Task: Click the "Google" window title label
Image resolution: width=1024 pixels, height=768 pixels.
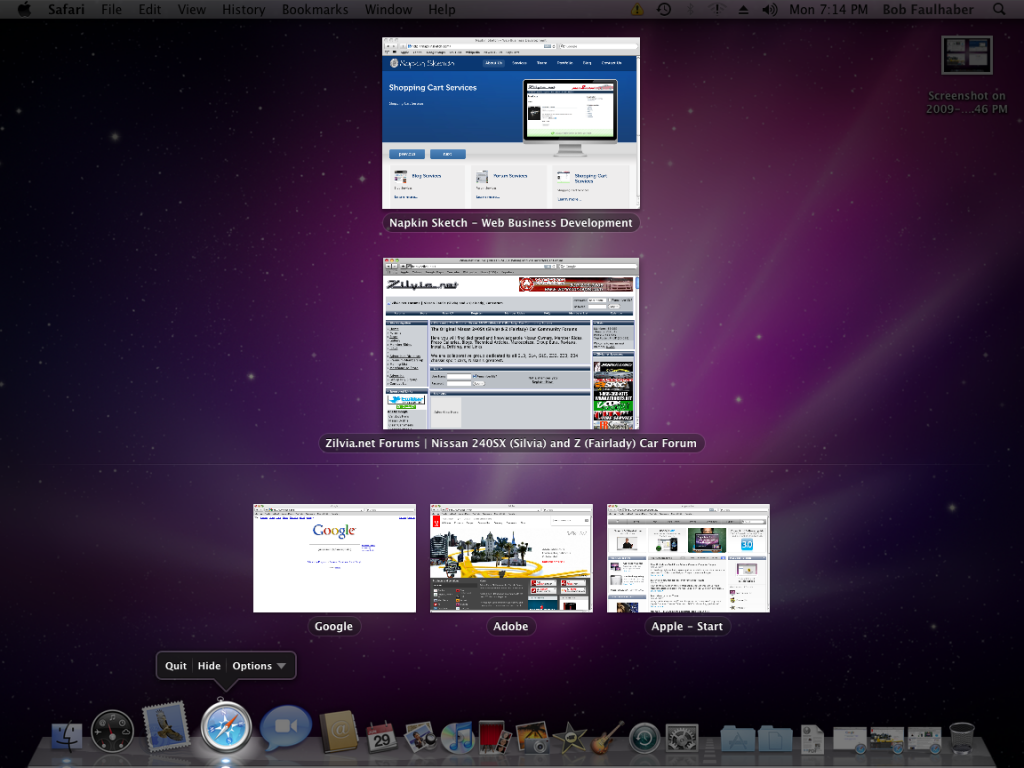Action: (x=334, y=626)
